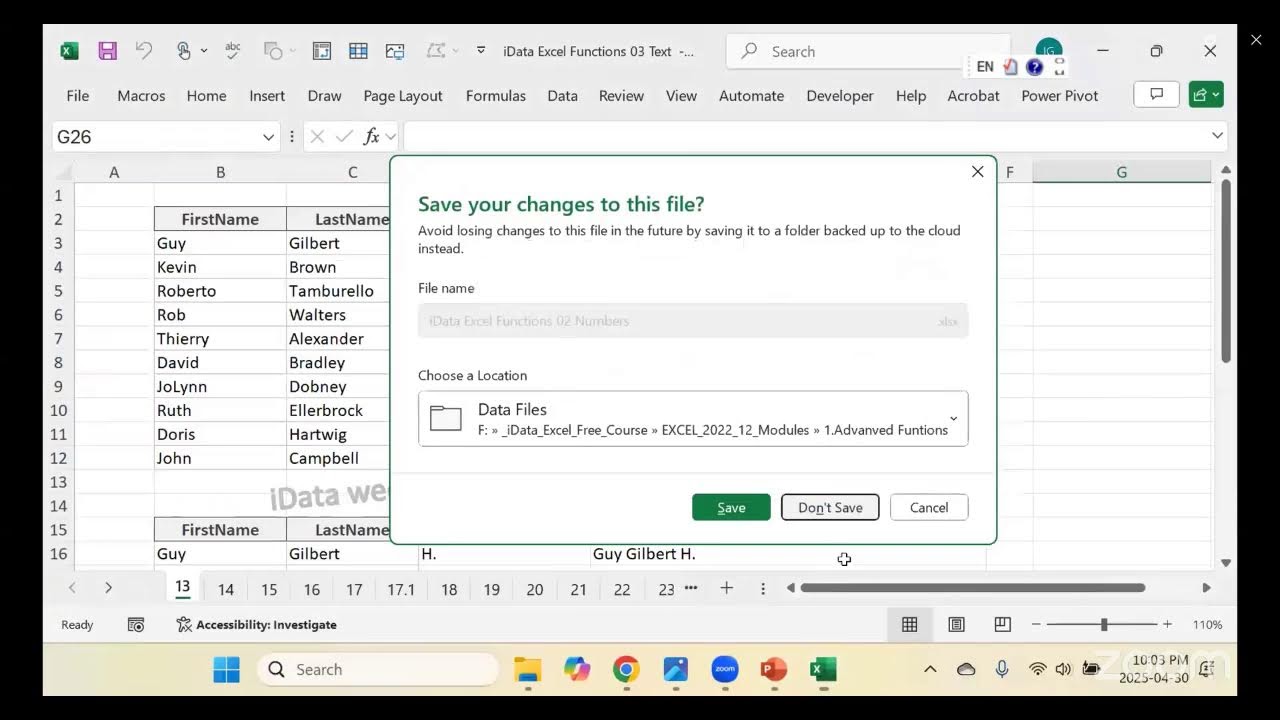Run the Spelling check abc icon
This screenshot has width=1280, height=720.
coord(233,51)
